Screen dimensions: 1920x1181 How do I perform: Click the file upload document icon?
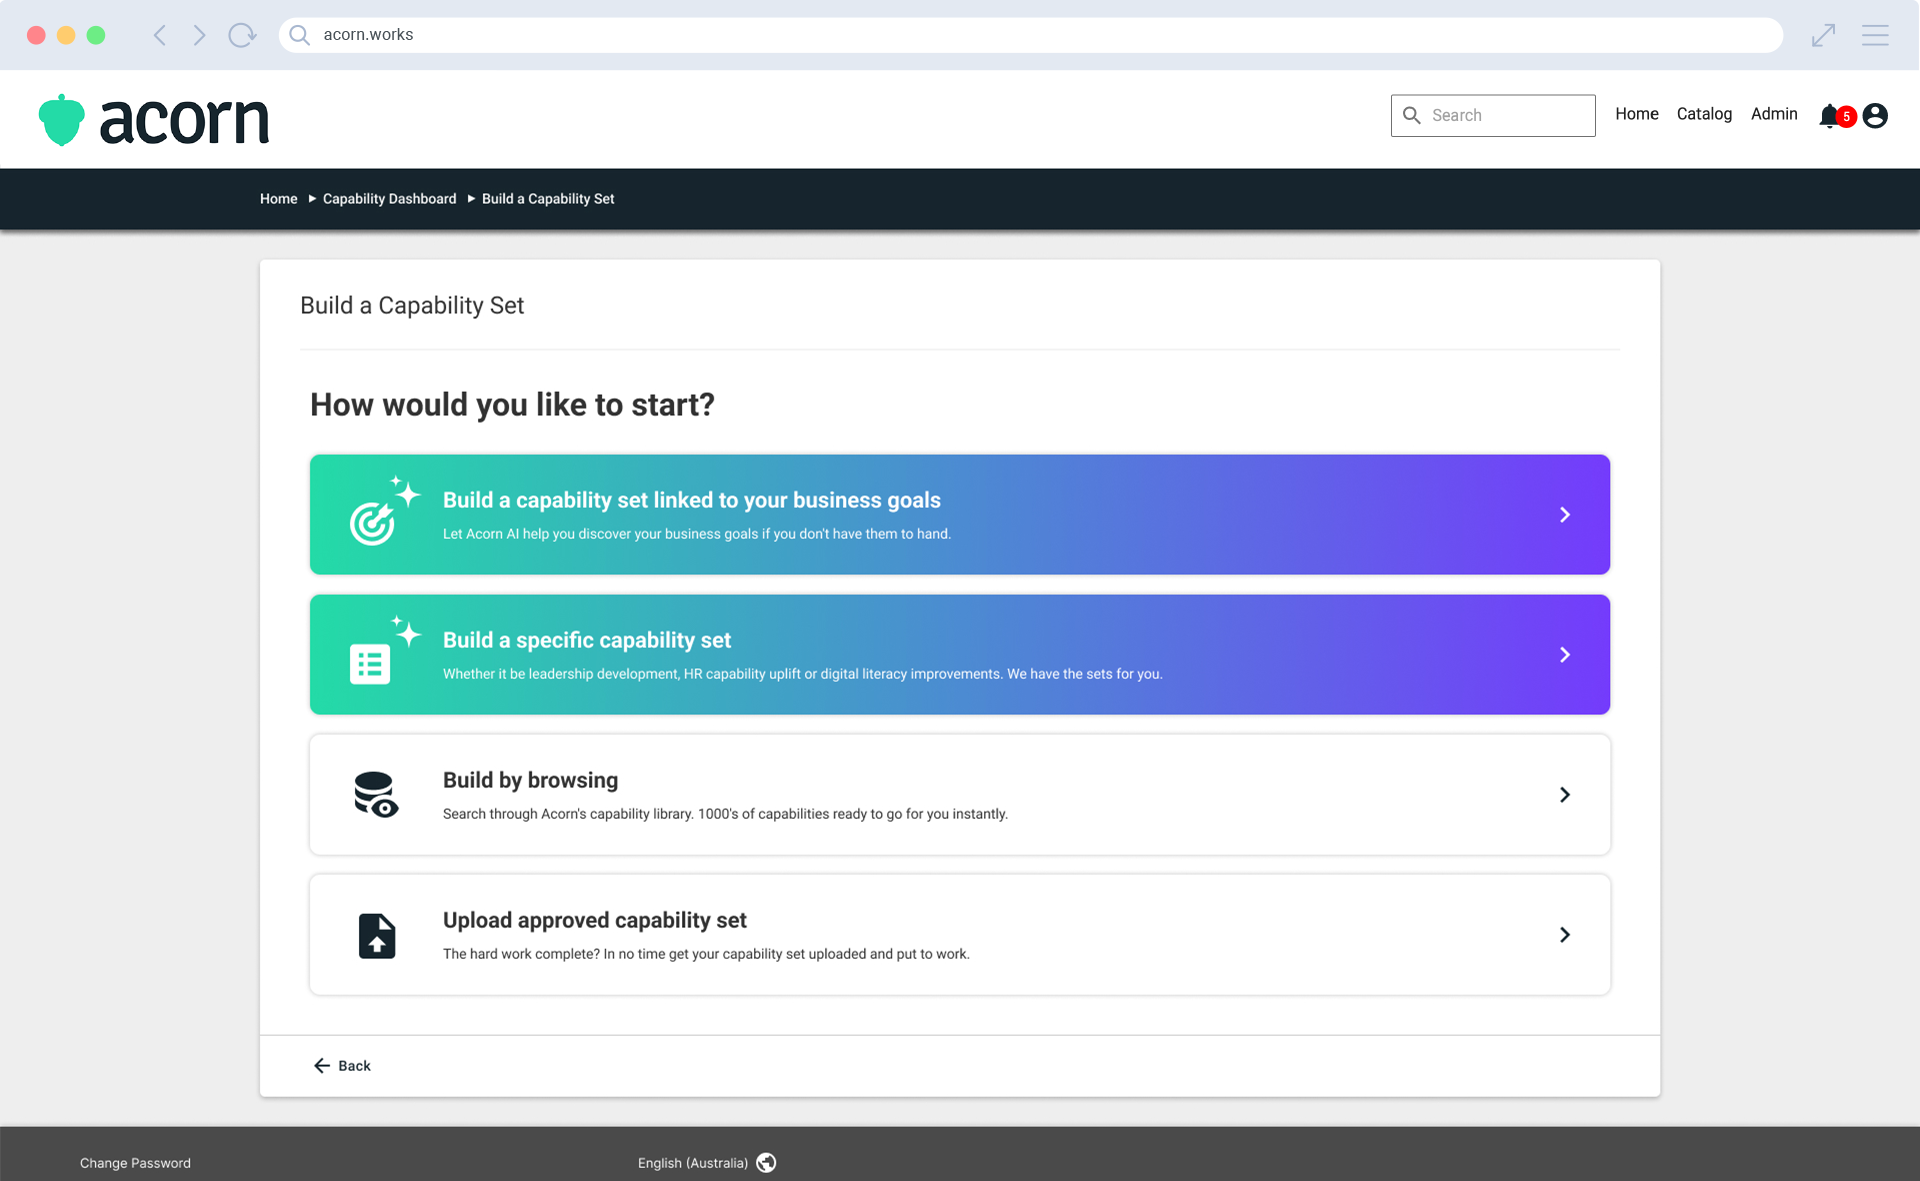pyautogui.click(x=376, y=936)
